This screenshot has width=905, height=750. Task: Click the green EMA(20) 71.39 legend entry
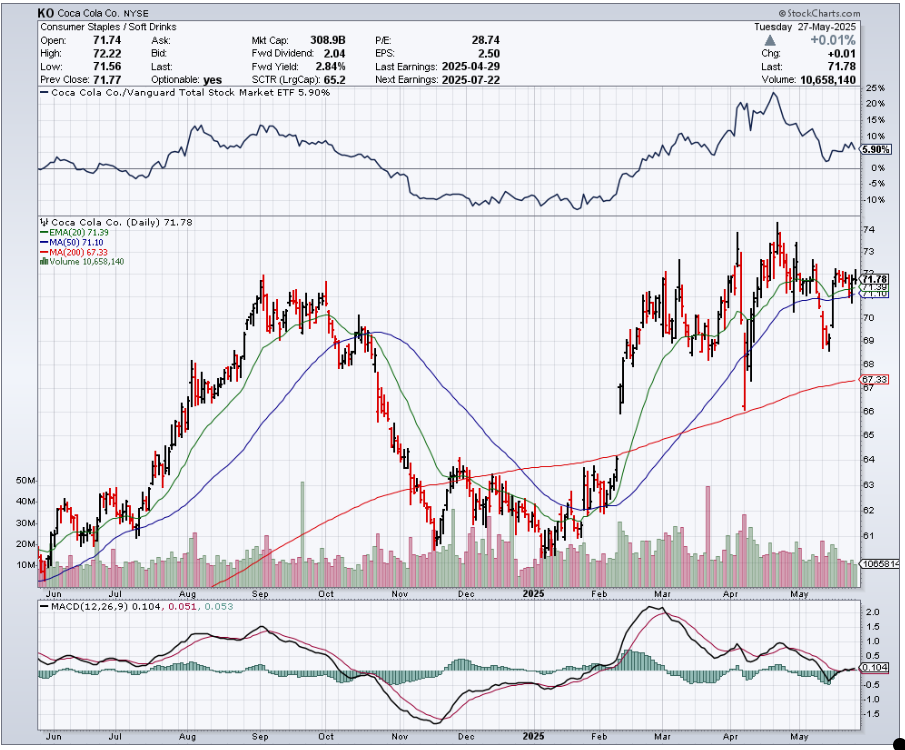[x=74, y=232]
